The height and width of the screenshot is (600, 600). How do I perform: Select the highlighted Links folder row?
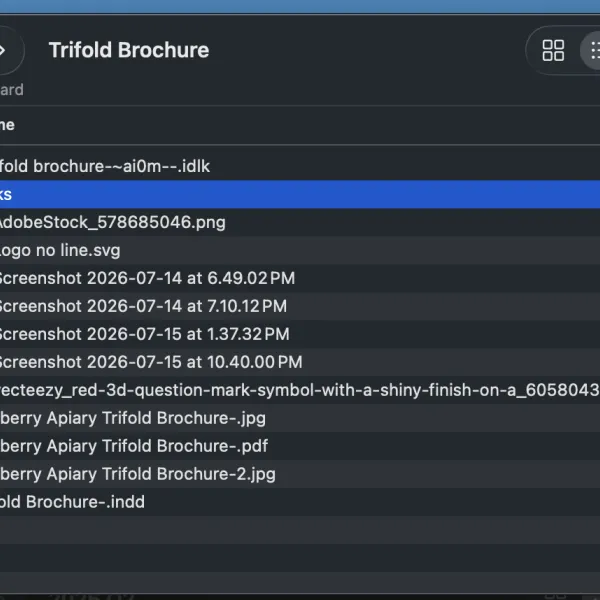pos(300,194)
